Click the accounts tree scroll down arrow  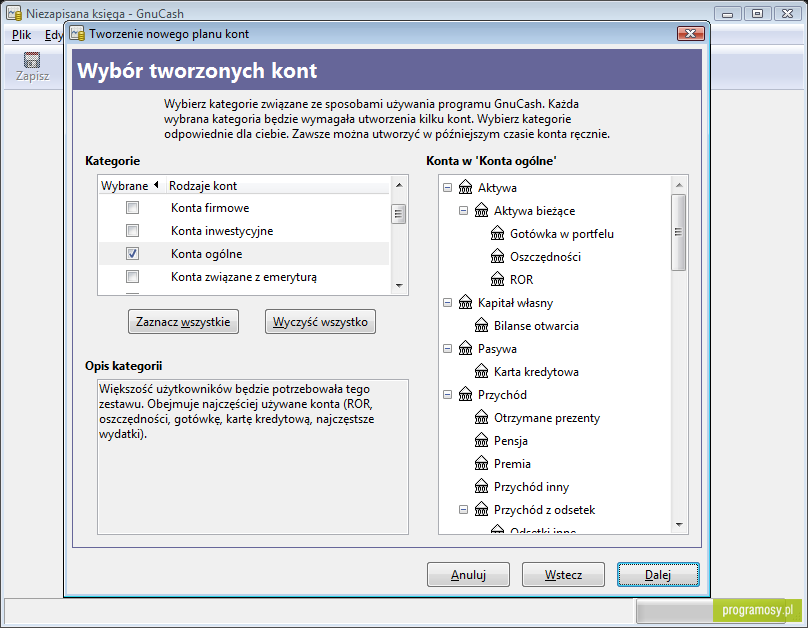(679, 525)
